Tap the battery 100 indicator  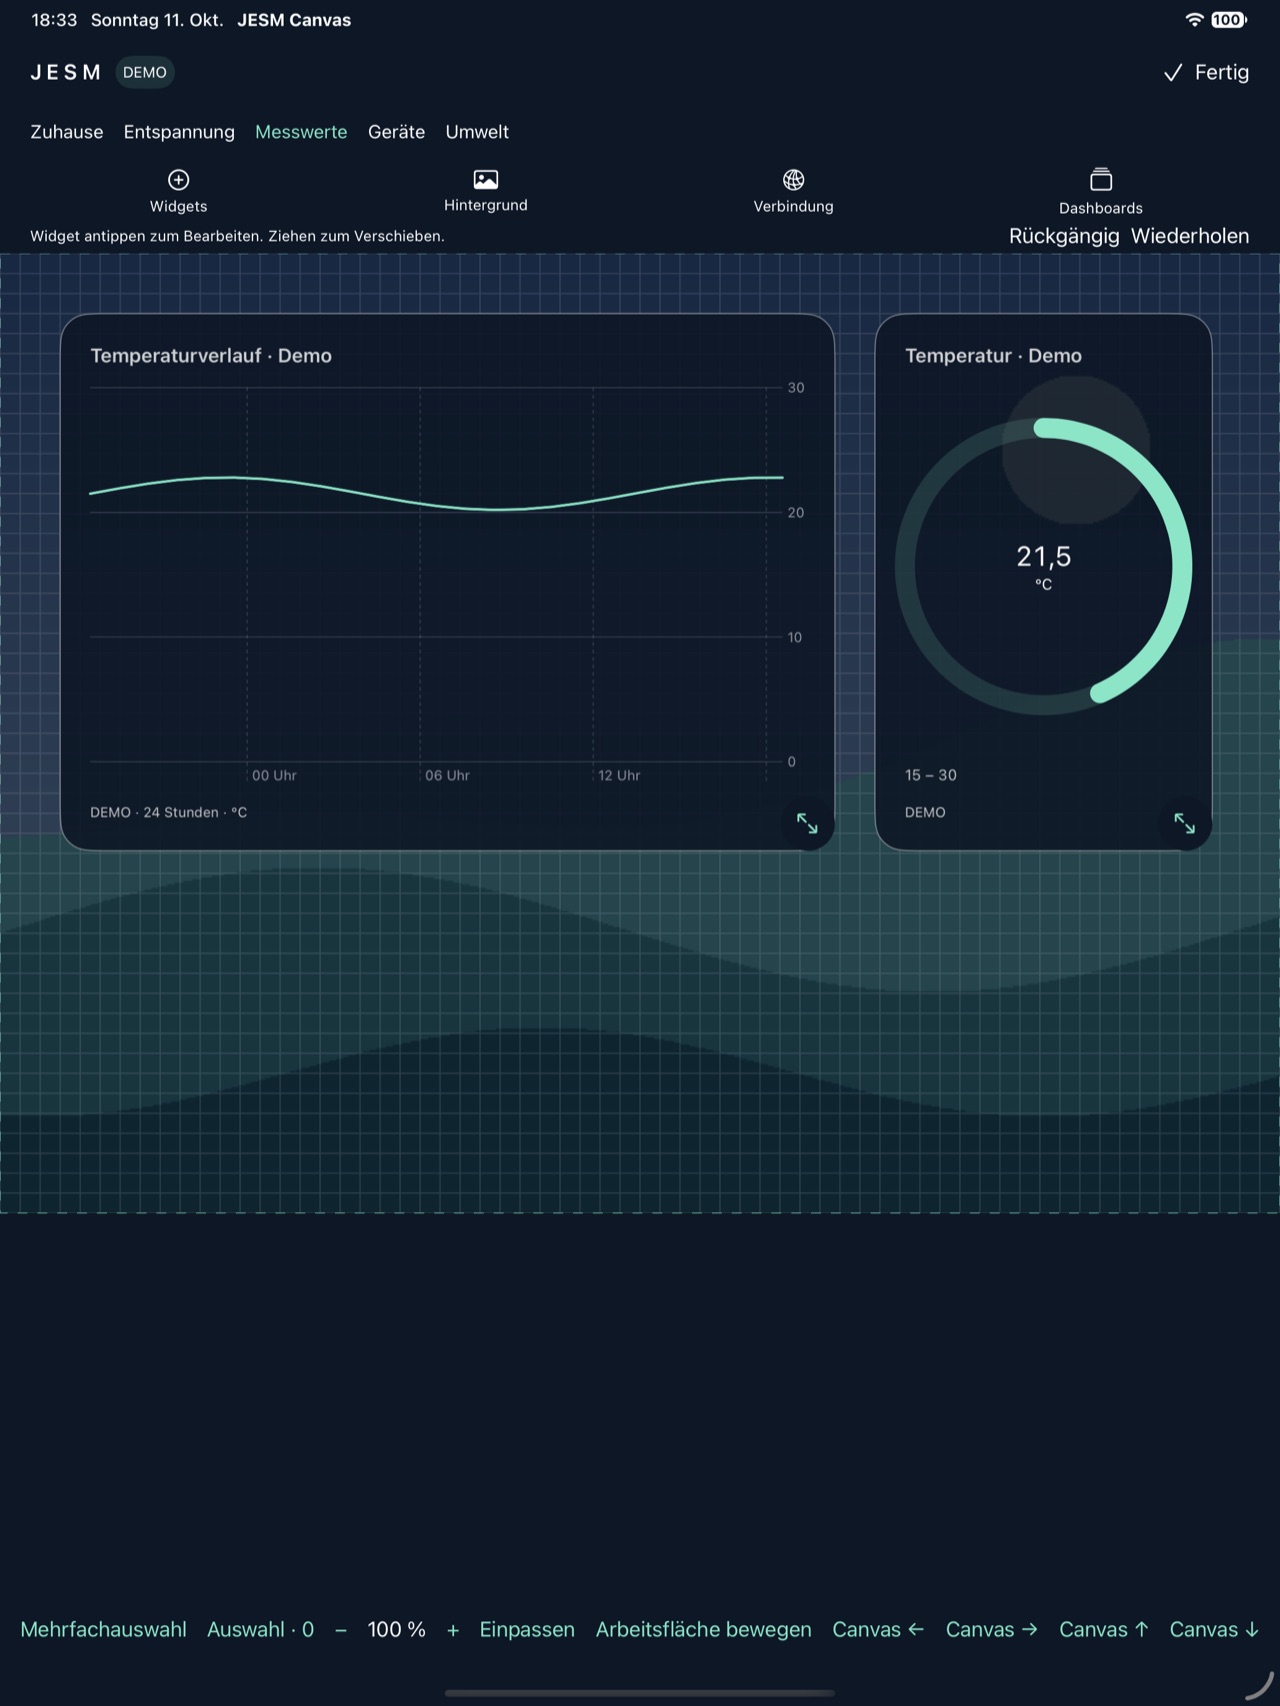tap(1228, 20)
